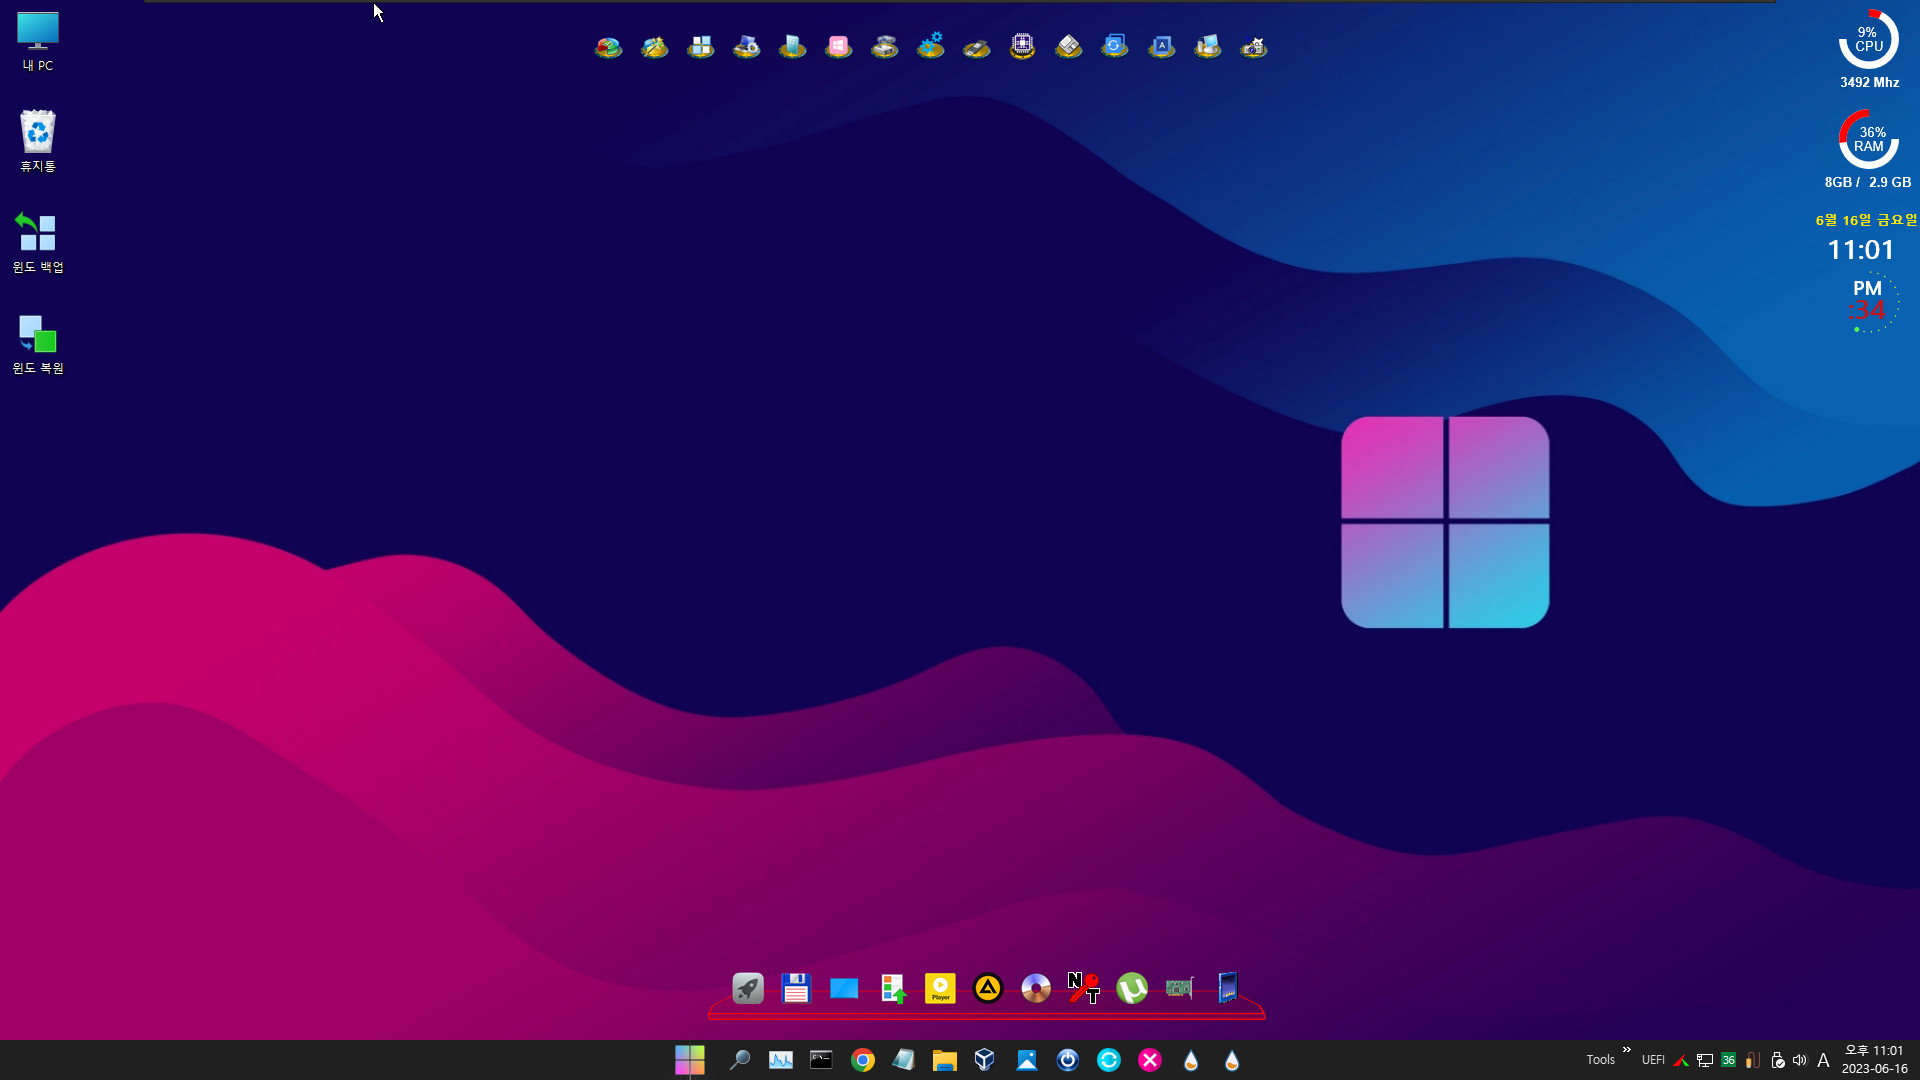Viewport: 1920px width, 1080px height.
Task: Open the taskbar clock showing 오후 11:01
Action: (1875, 1060)
